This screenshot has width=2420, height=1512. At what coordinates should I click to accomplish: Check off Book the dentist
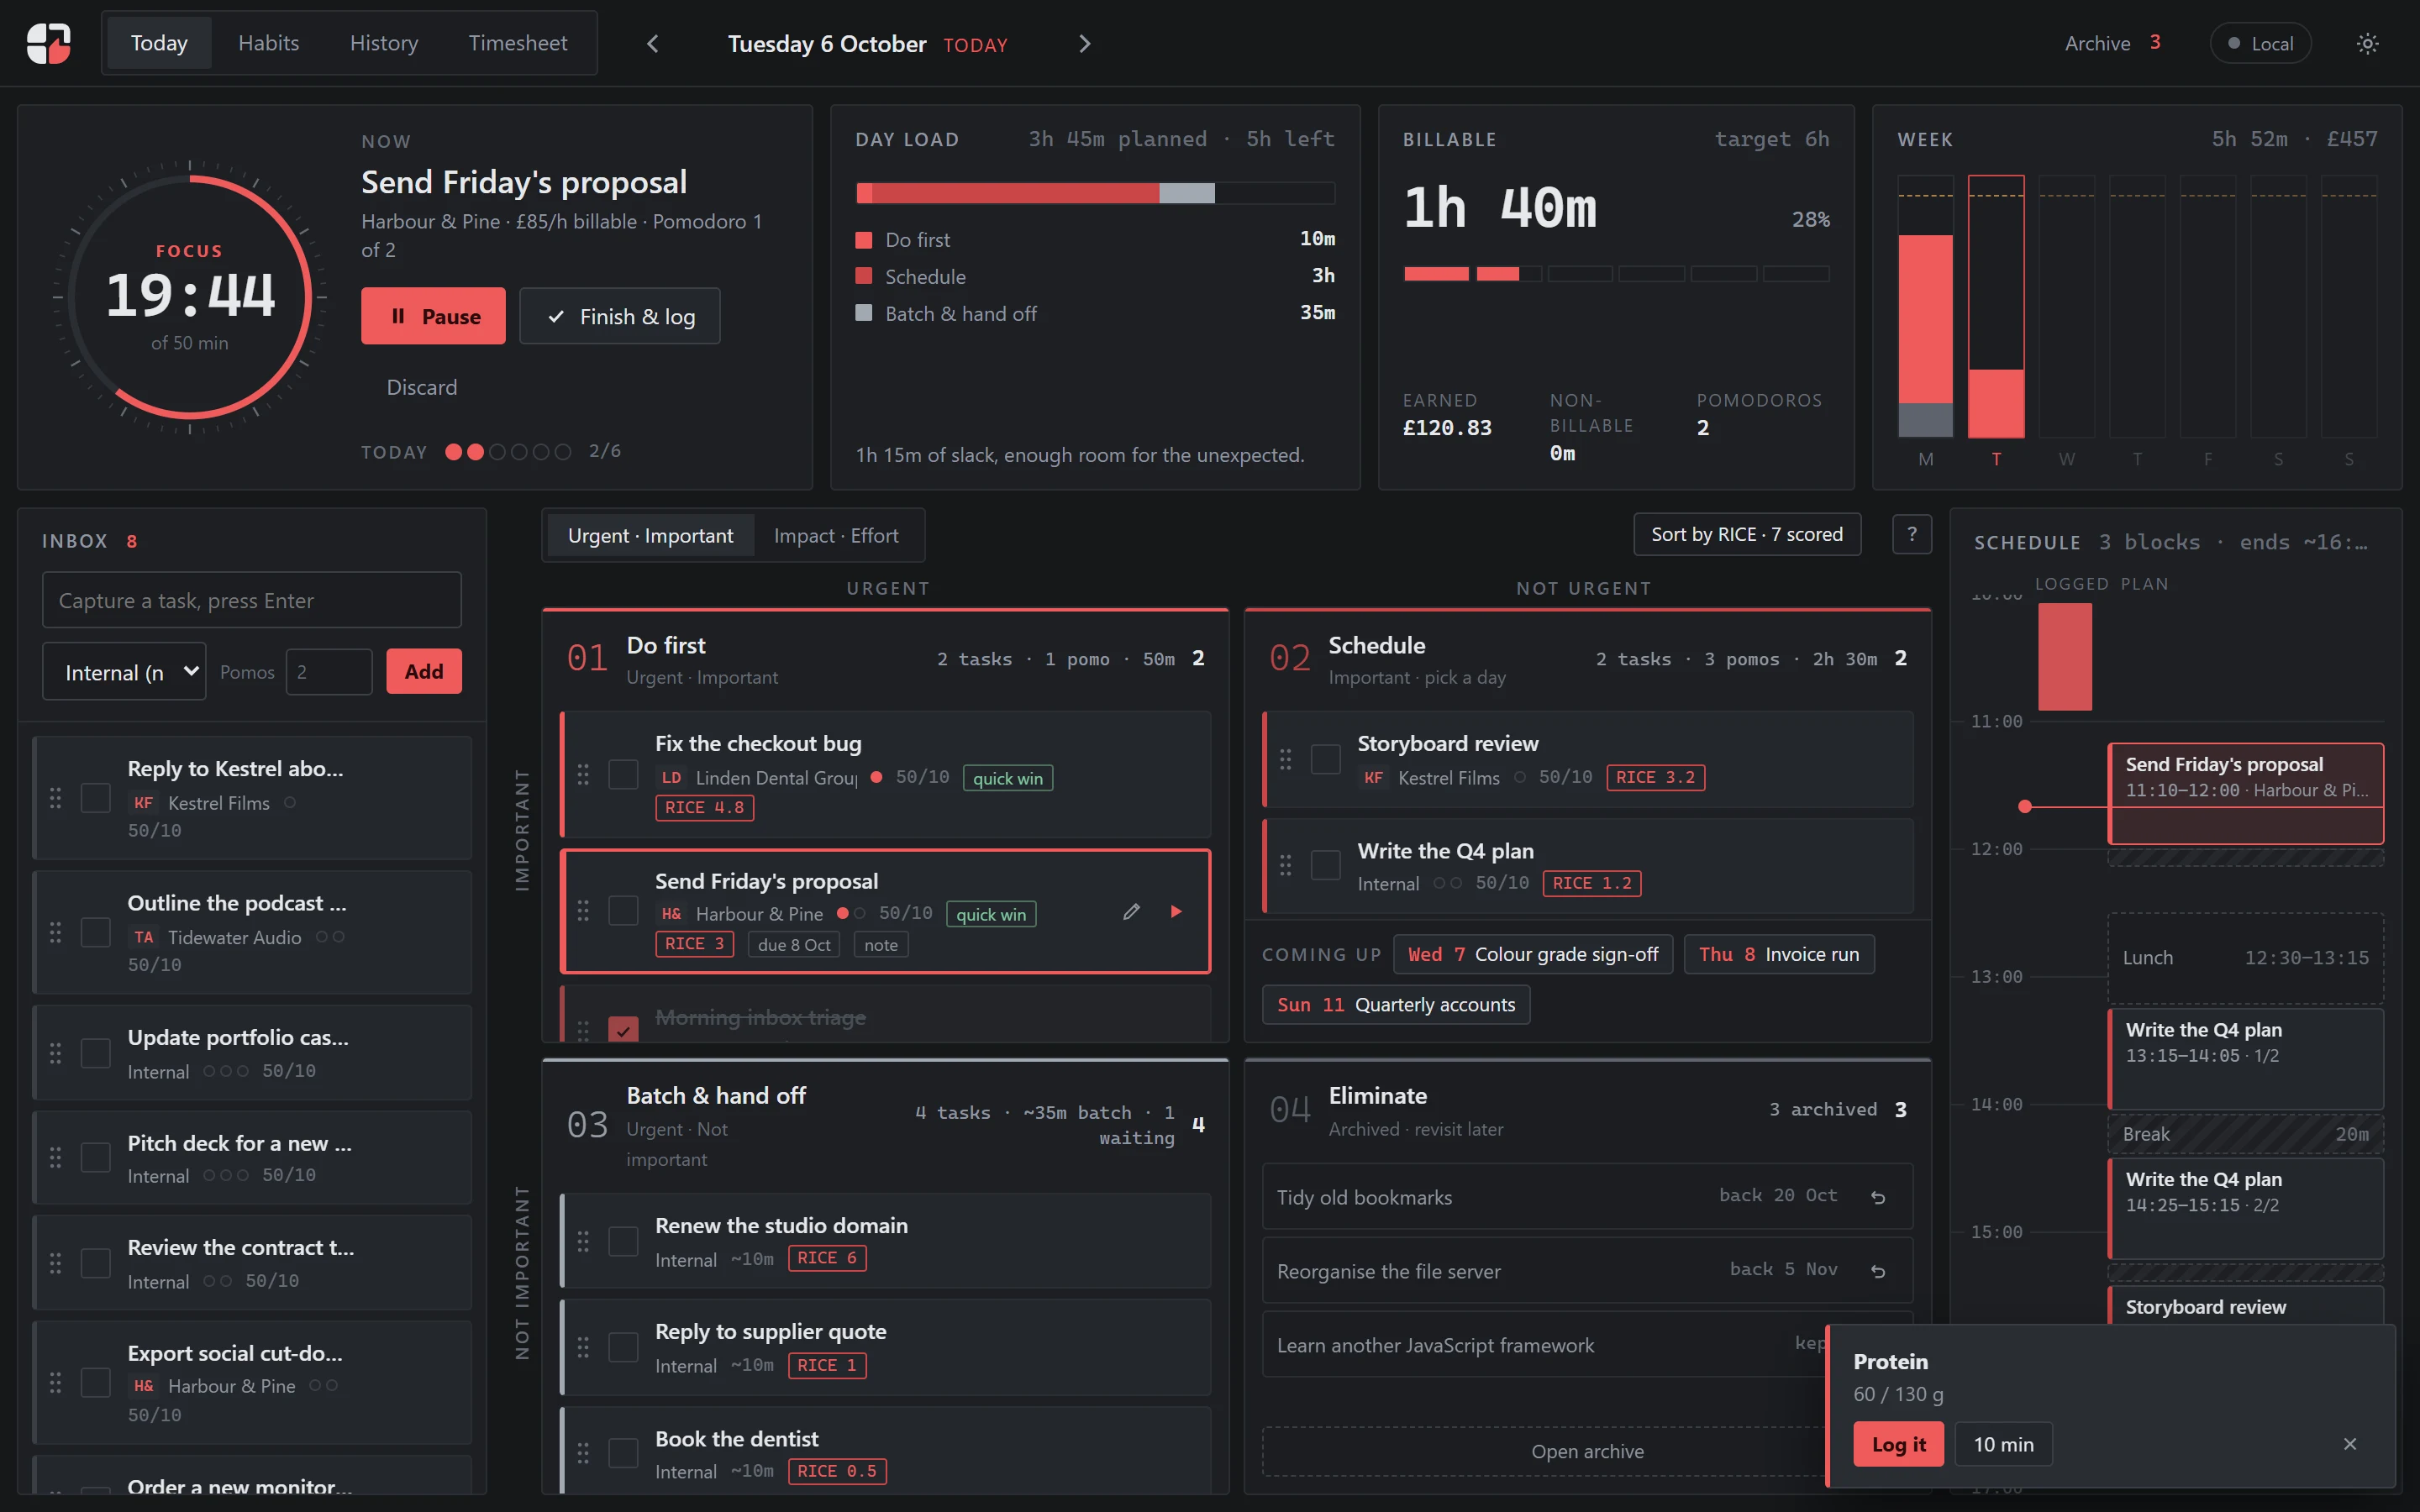[x=623, y=1453]
